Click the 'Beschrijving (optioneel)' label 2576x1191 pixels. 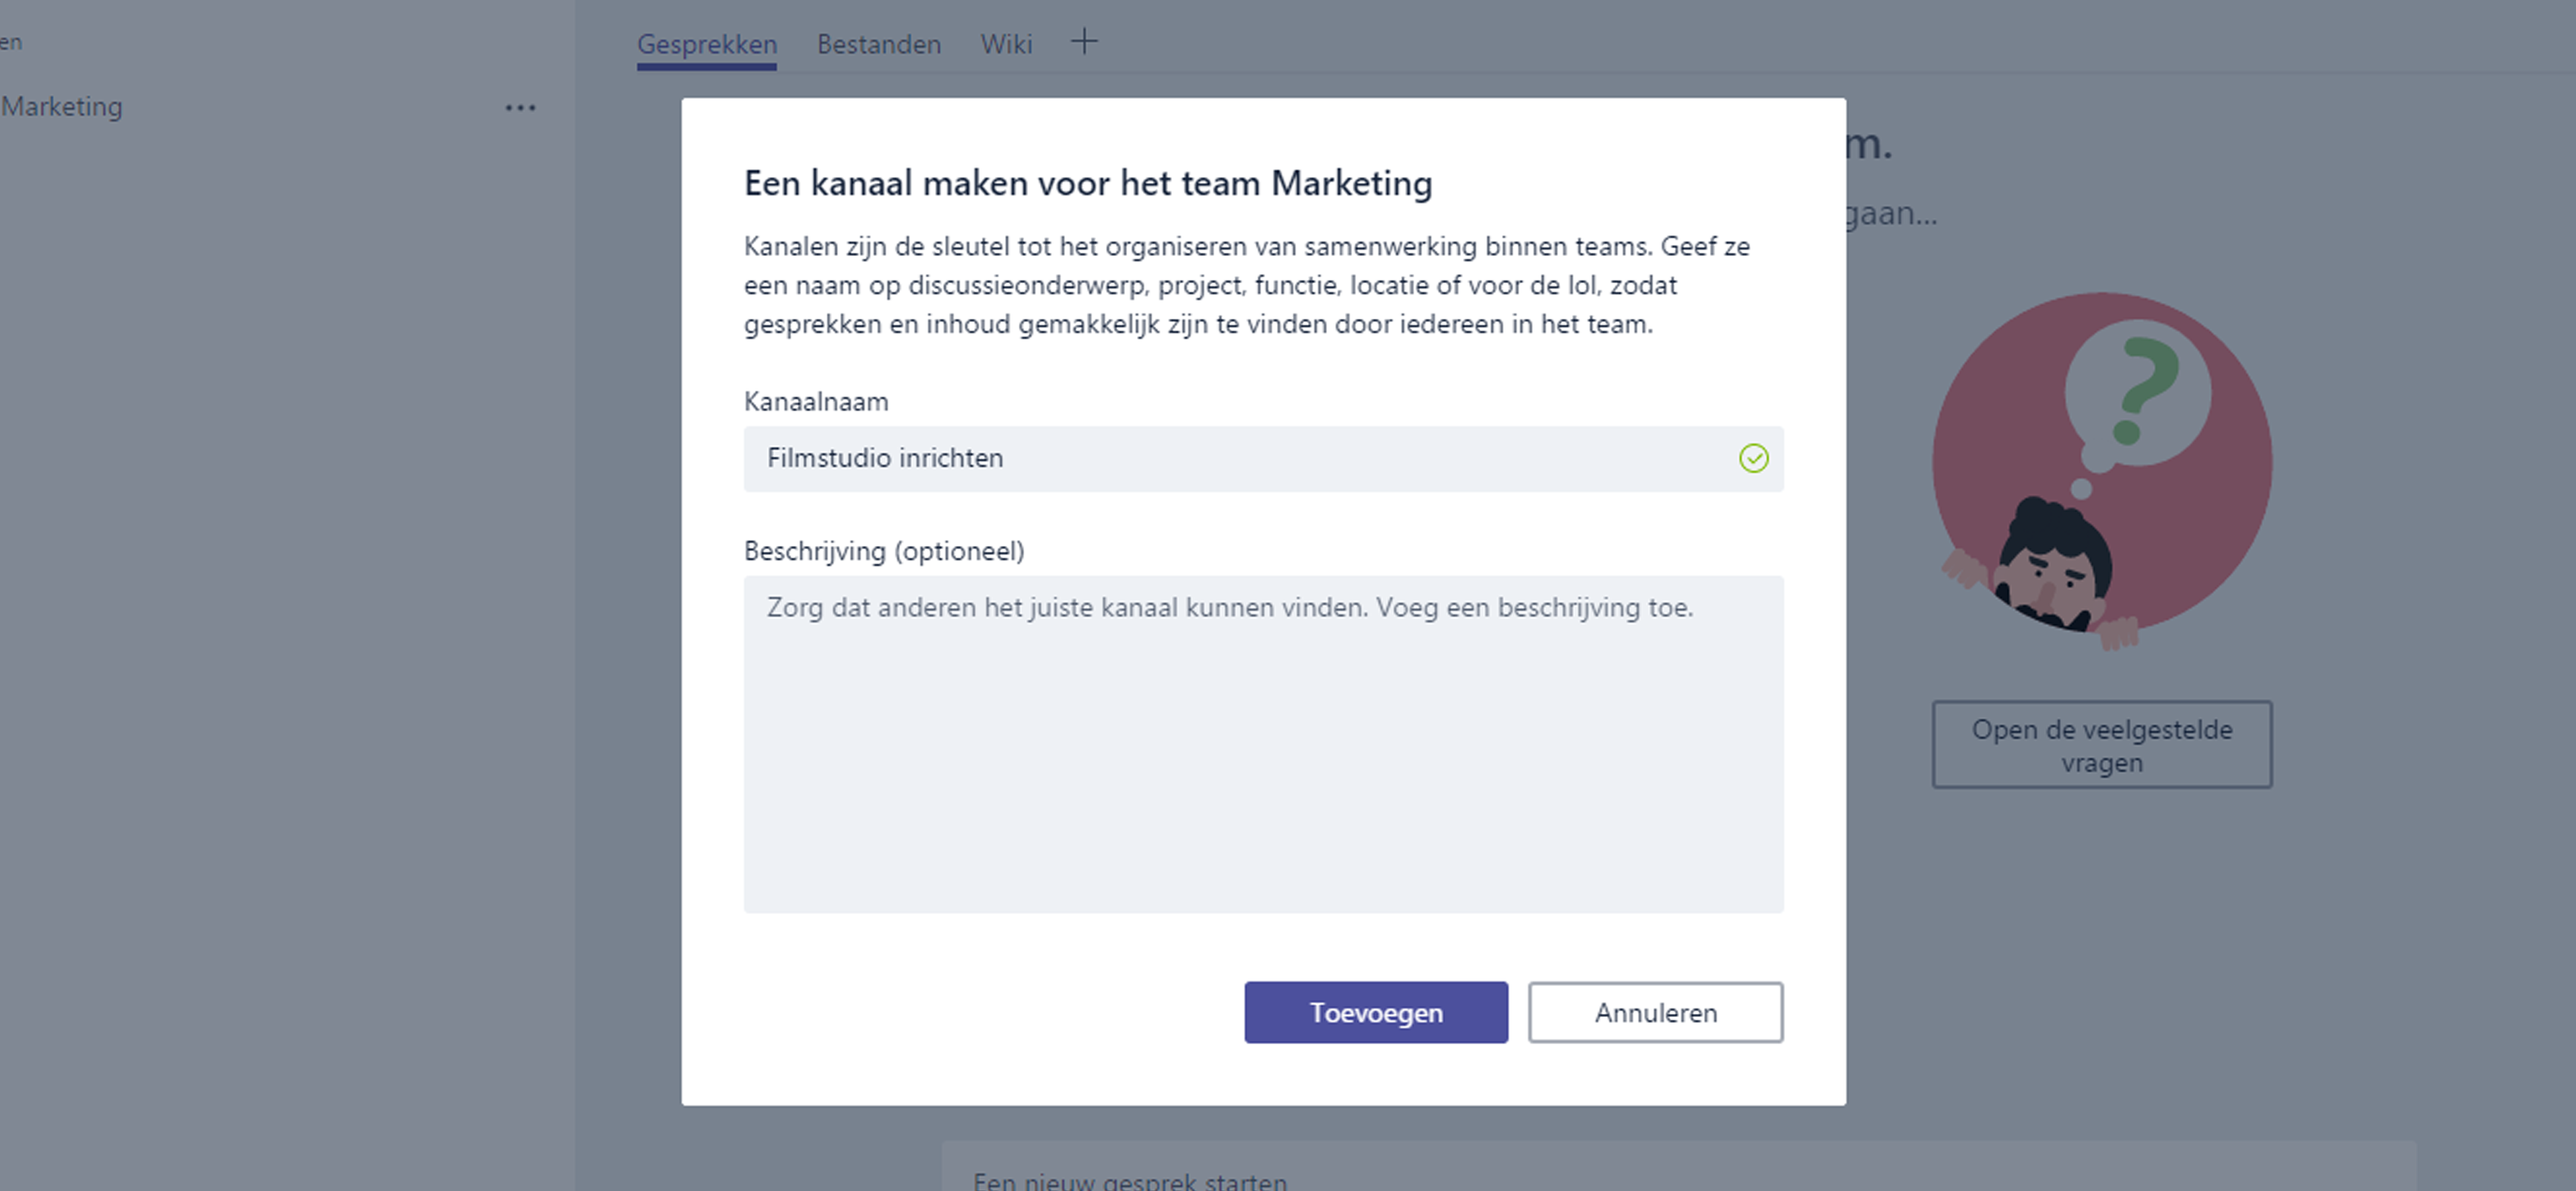point(884,551)
